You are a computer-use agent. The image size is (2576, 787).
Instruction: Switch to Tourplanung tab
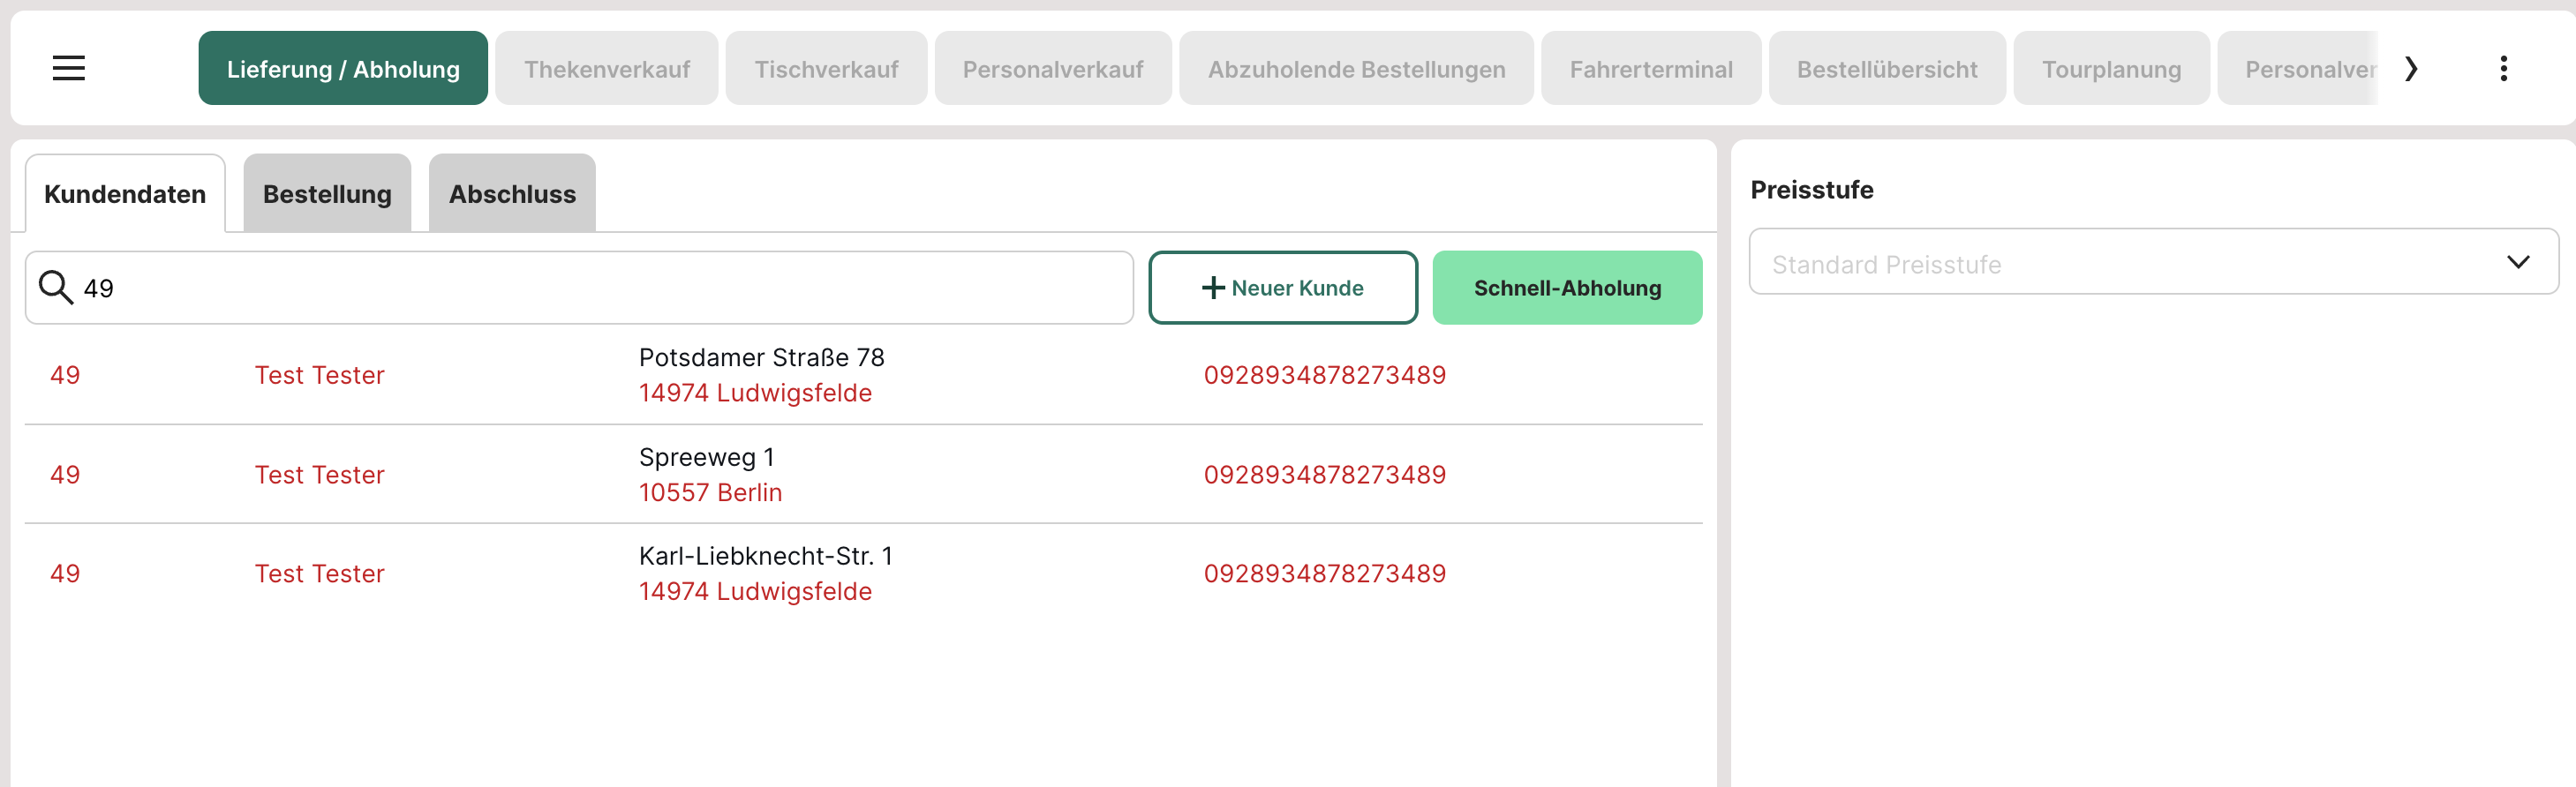tap(2110, 69)
